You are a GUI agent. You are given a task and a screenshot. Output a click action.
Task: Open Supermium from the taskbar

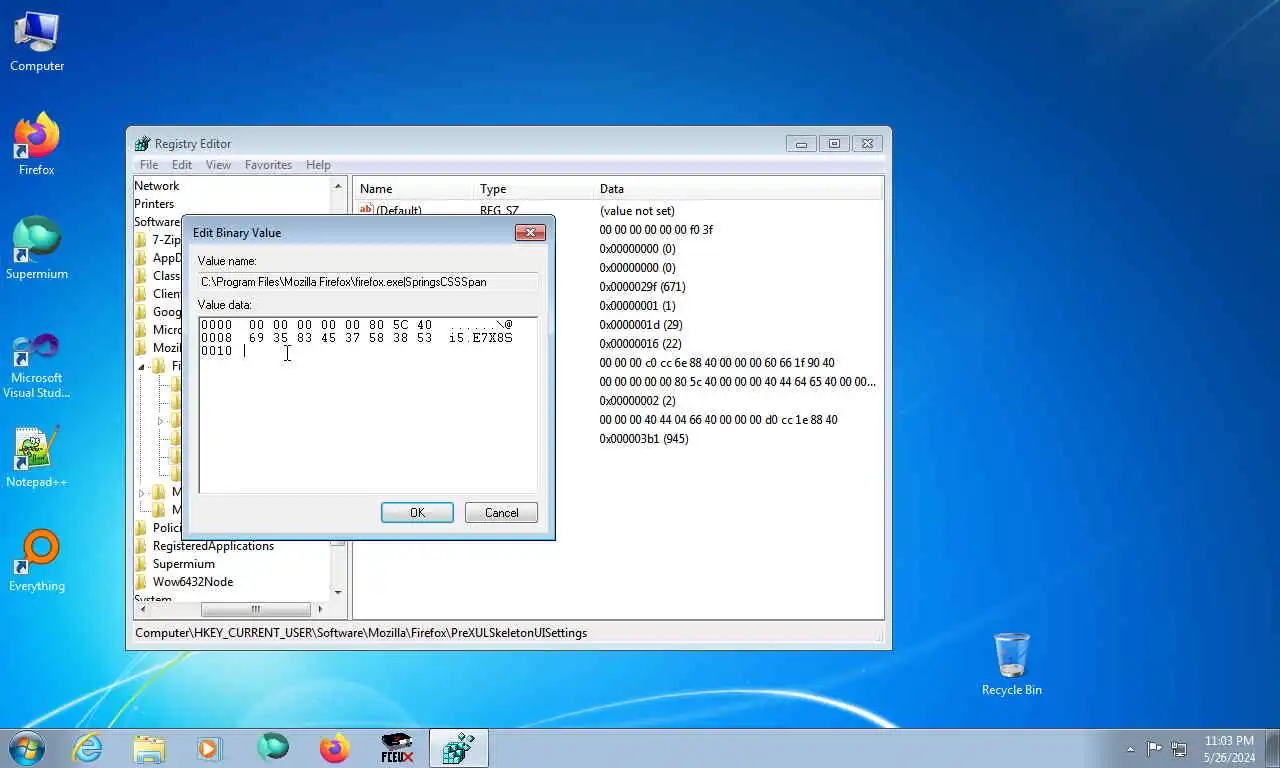tap(272, 748)
